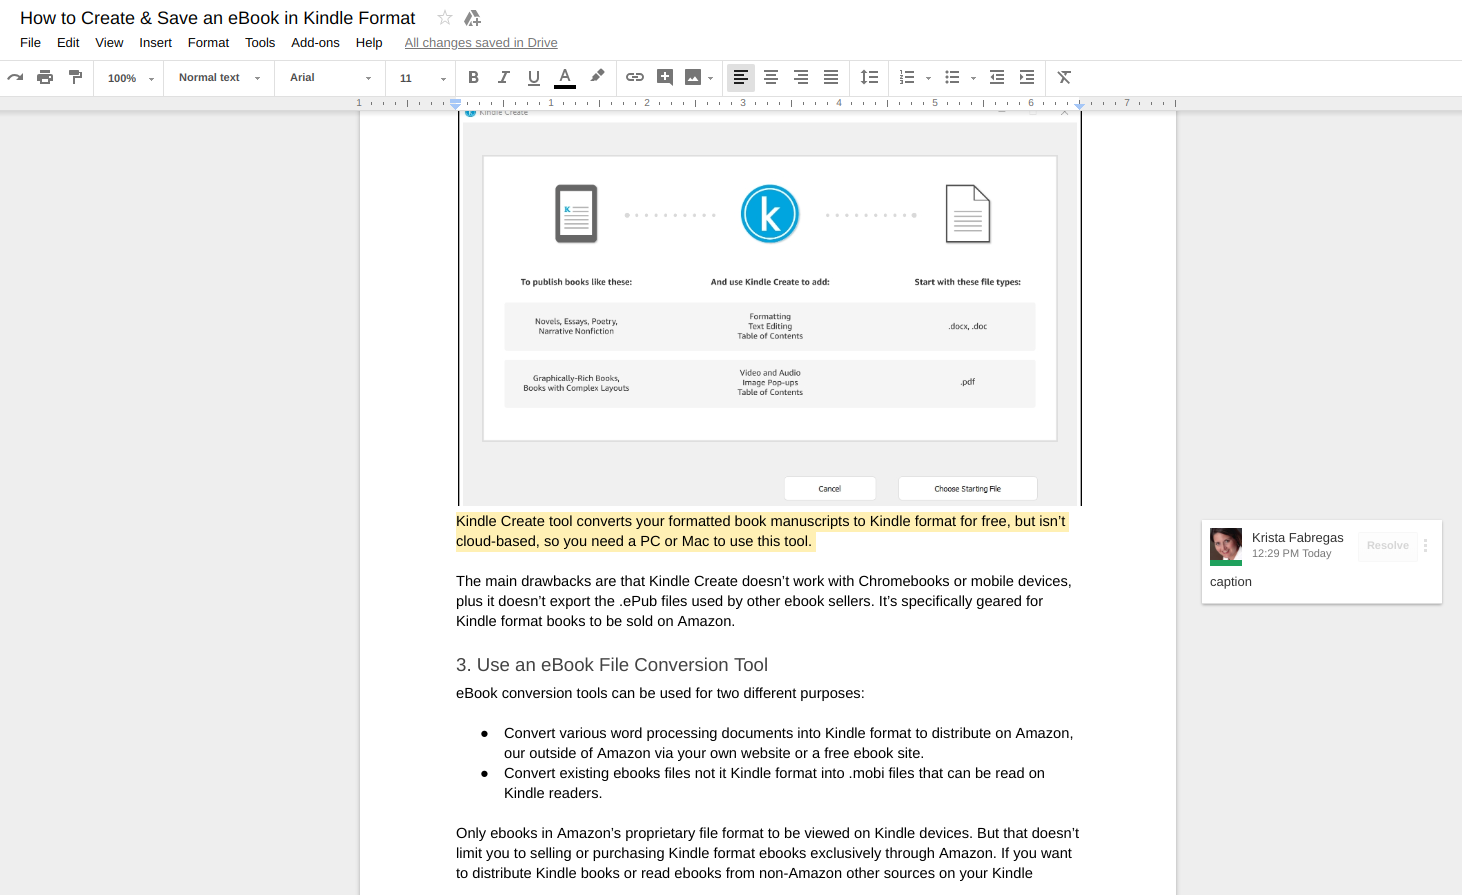This screenshot has height=895, width=1462.
Task: Select the Print icon
Action: 45,77
